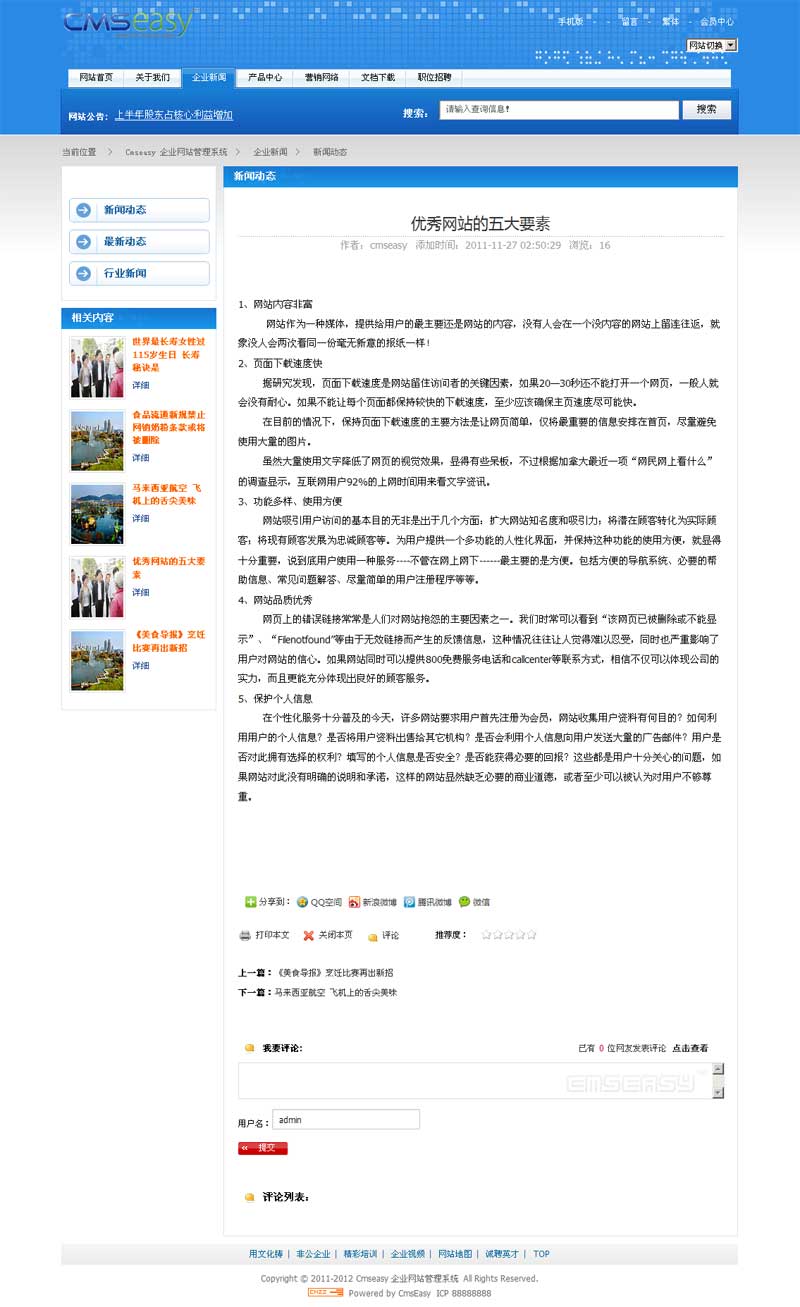This screenshot has height=1307, width=800.
Task: Rate the article using the 推荐度 stars
Action: point(509,935)
